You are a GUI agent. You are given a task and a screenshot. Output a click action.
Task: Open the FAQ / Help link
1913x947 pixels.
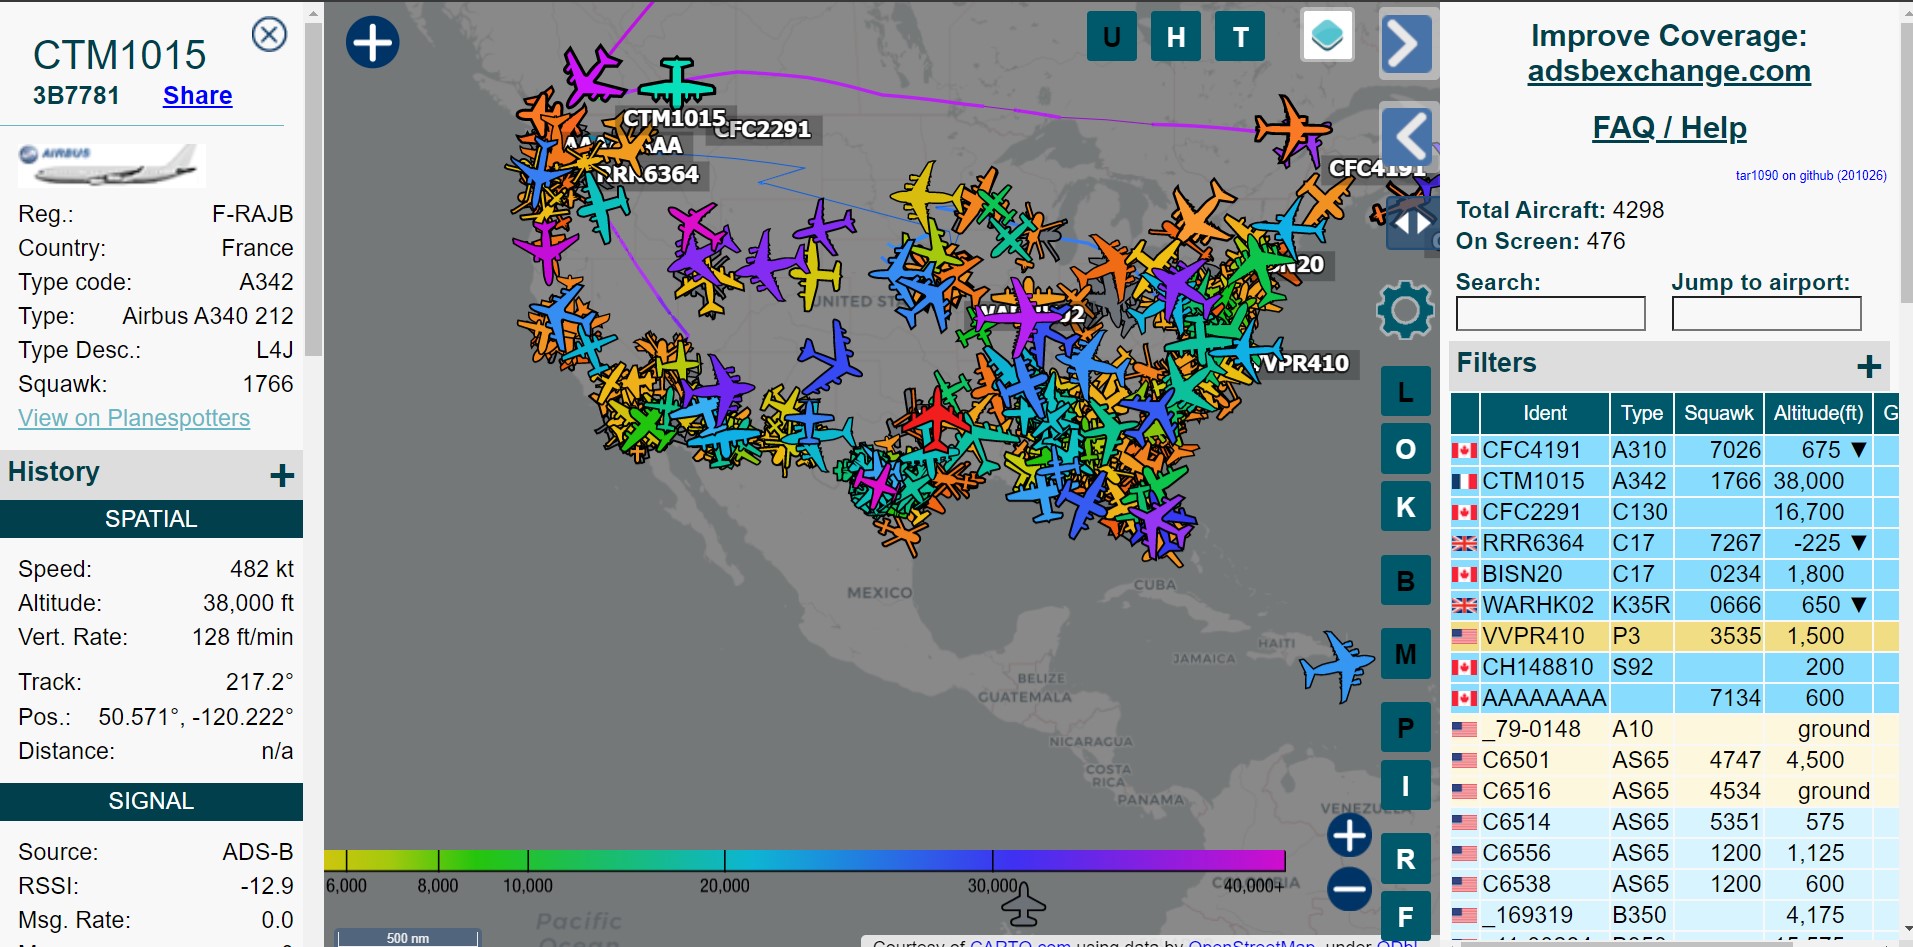click(x=1669, y=127)
